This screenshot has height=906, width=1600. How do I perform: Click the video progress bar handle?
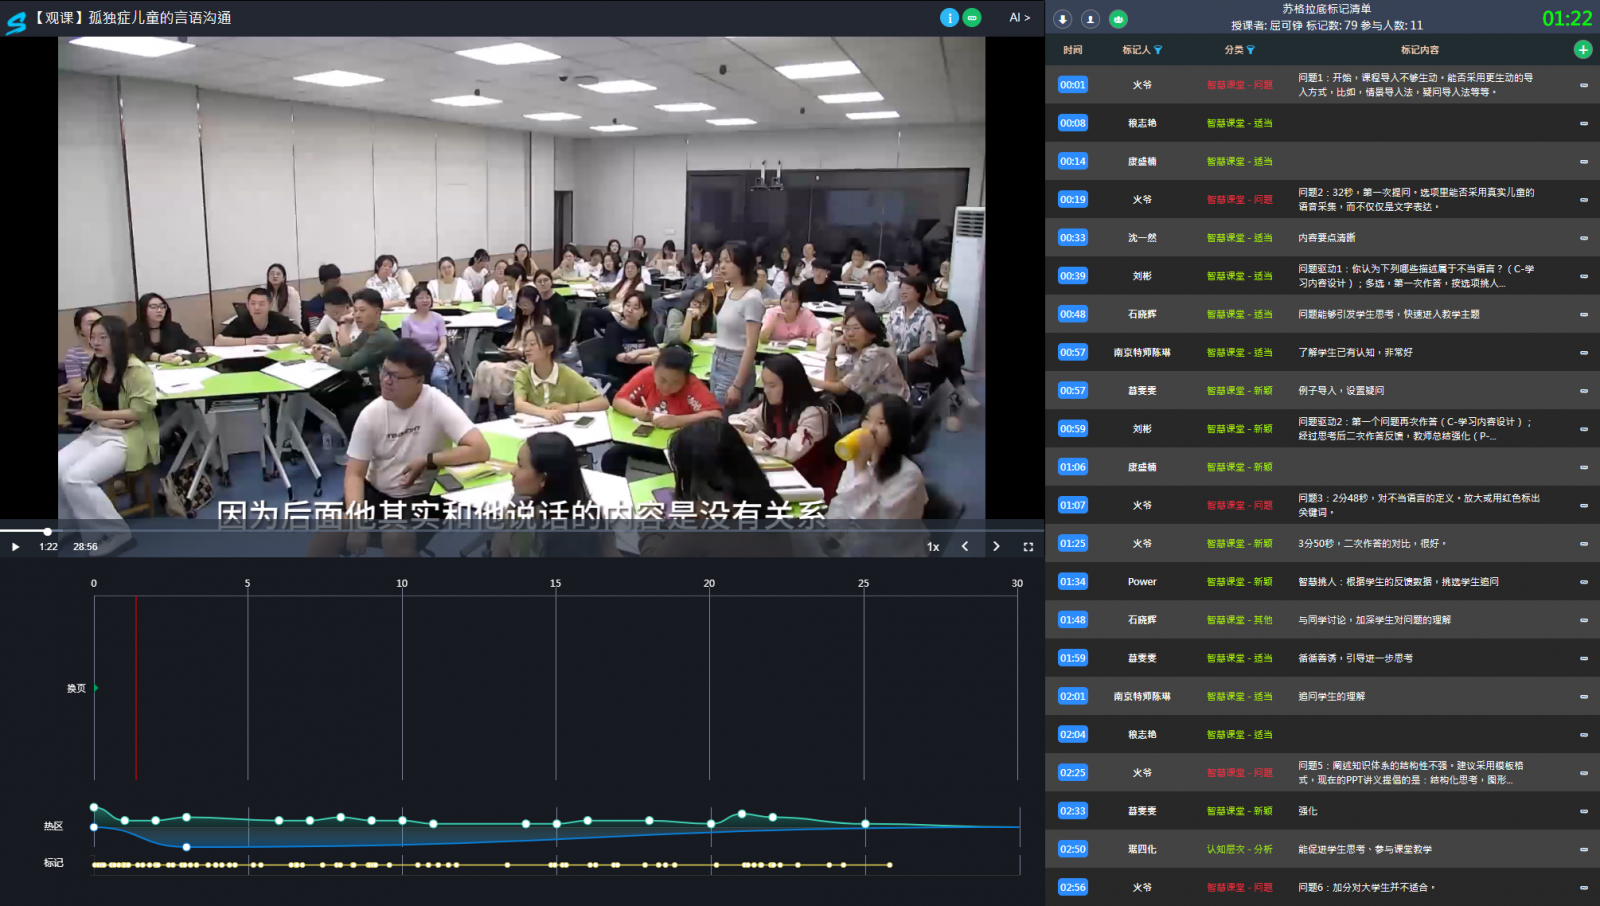click(x=47, y=531)
